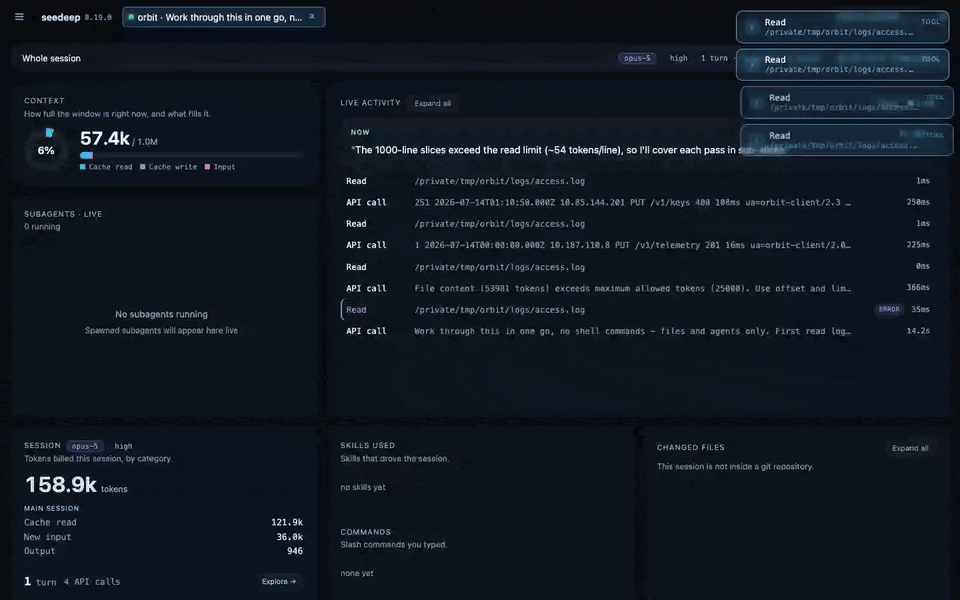The image size is (960, 600).
Task: Open the Read row with 0ms duration
Action: (x=637, y=267)
